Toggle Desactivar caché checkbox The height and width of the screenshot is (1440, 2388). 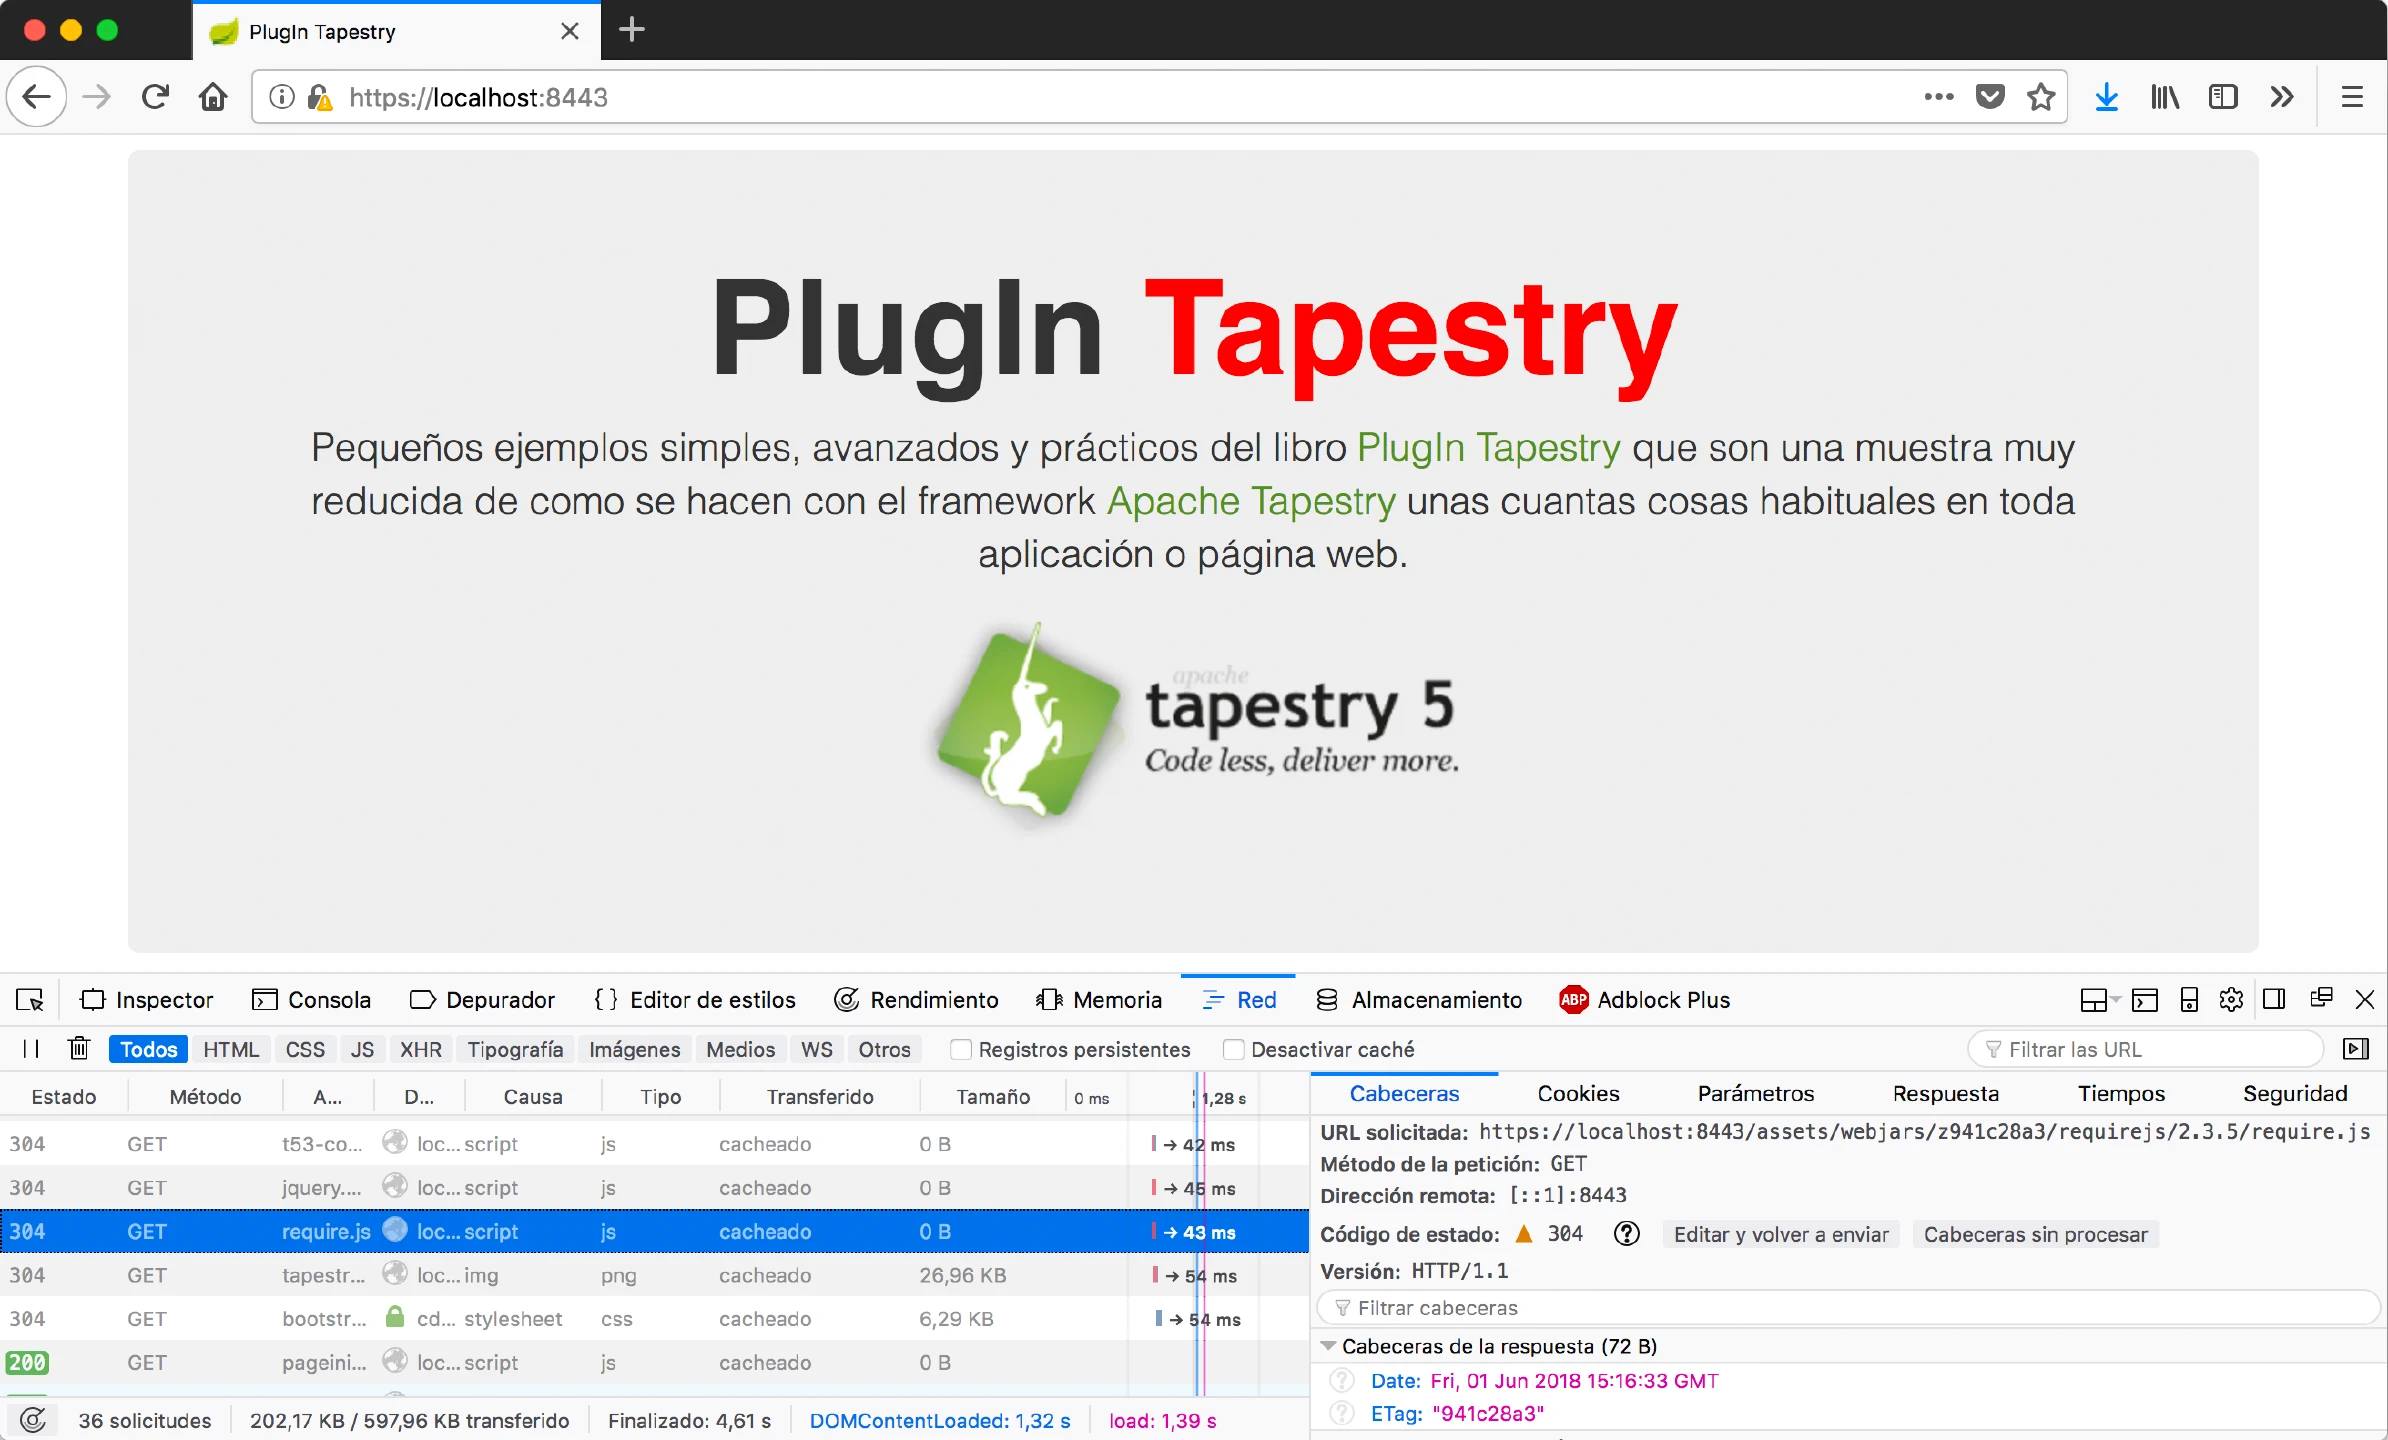point(1234,1050)
